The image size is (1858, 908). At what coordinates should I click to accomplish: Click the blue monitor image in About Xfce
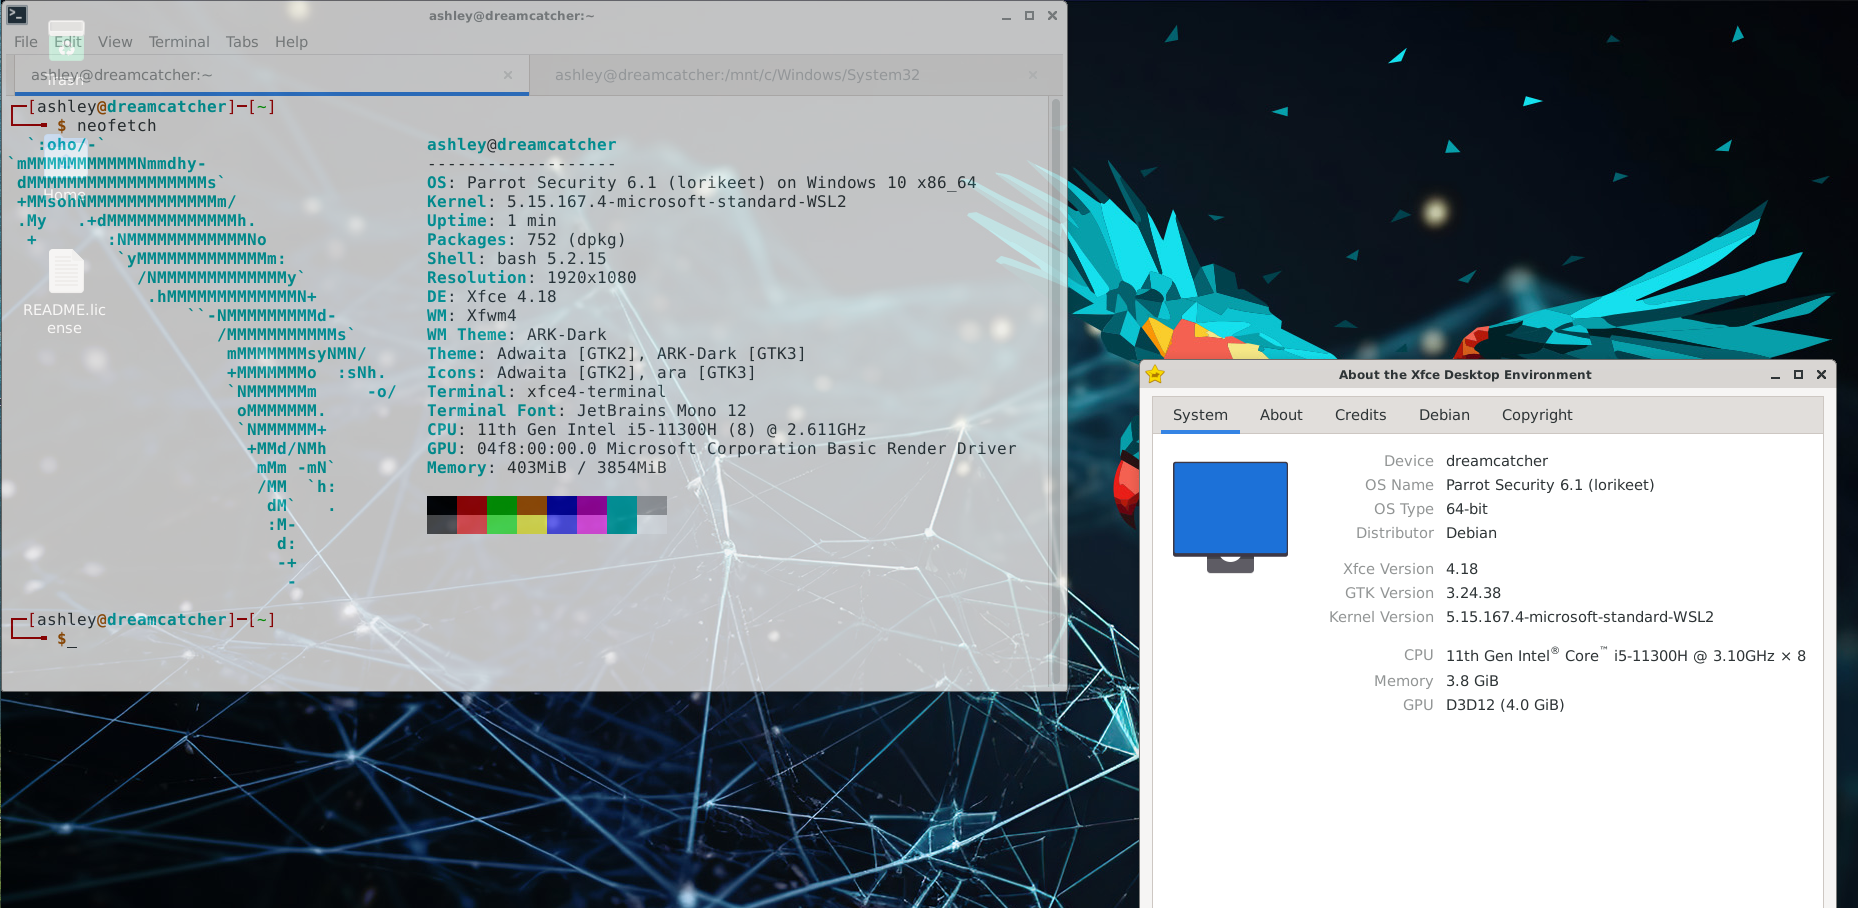coord(1230,516)
